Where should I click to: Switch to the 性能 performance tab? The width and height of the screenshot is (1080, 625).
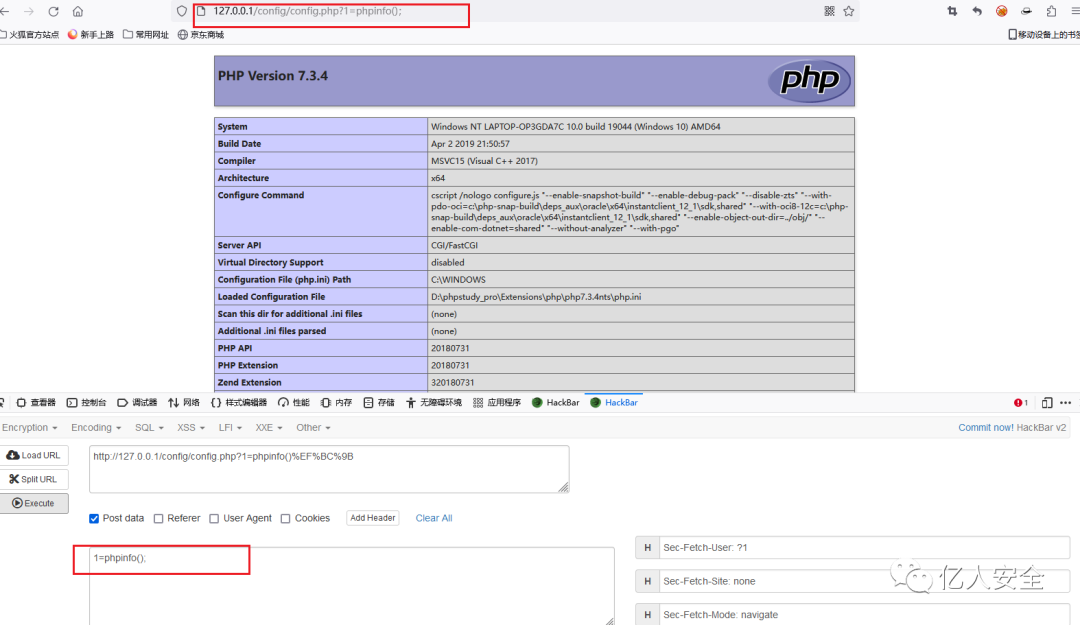293,402
